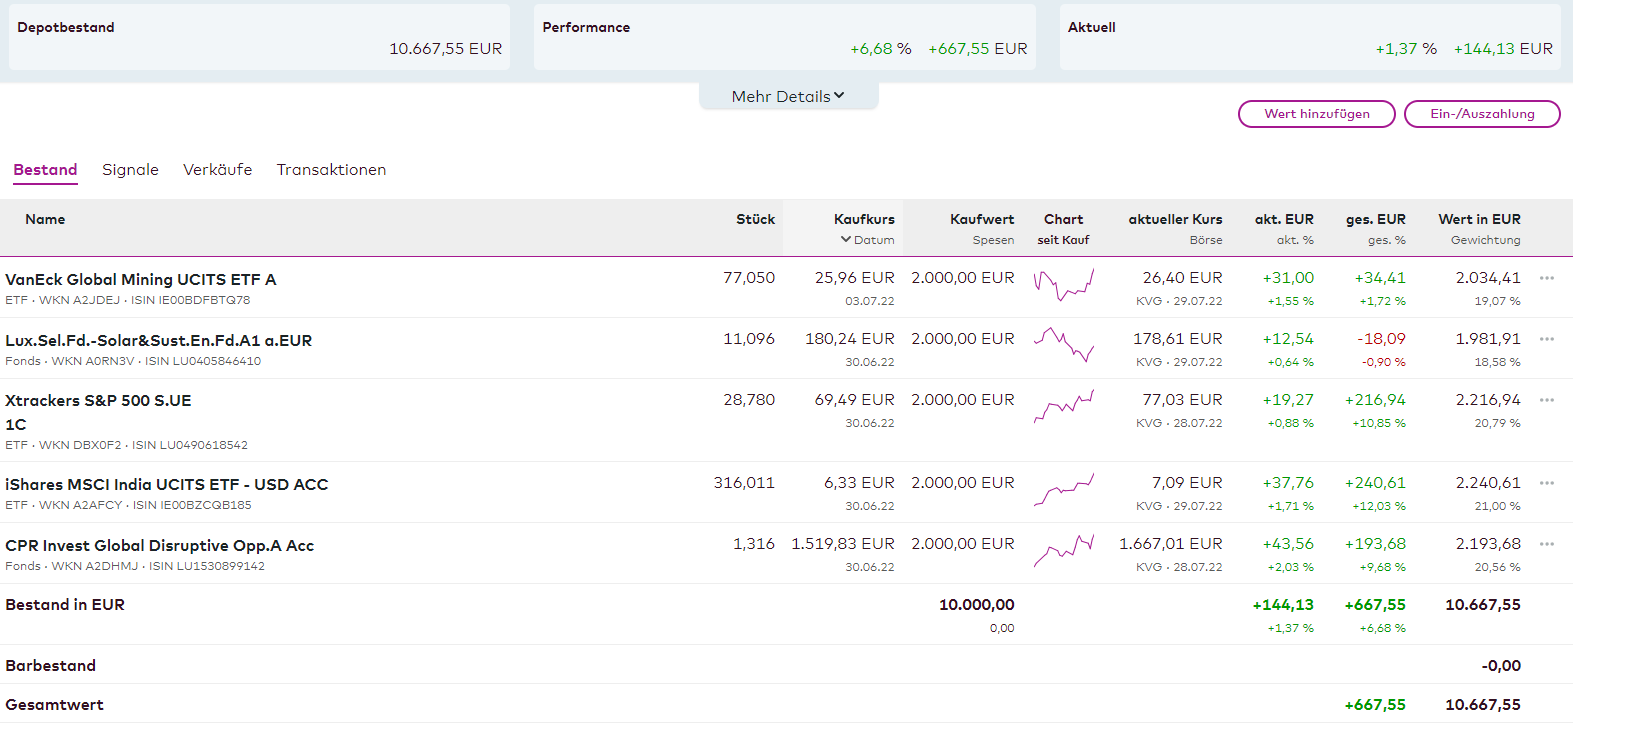Screen dimensions: 1650x729
Task: Click the Xtrackers S&P 500 sparkline chart
Action: coord(1063,406)
